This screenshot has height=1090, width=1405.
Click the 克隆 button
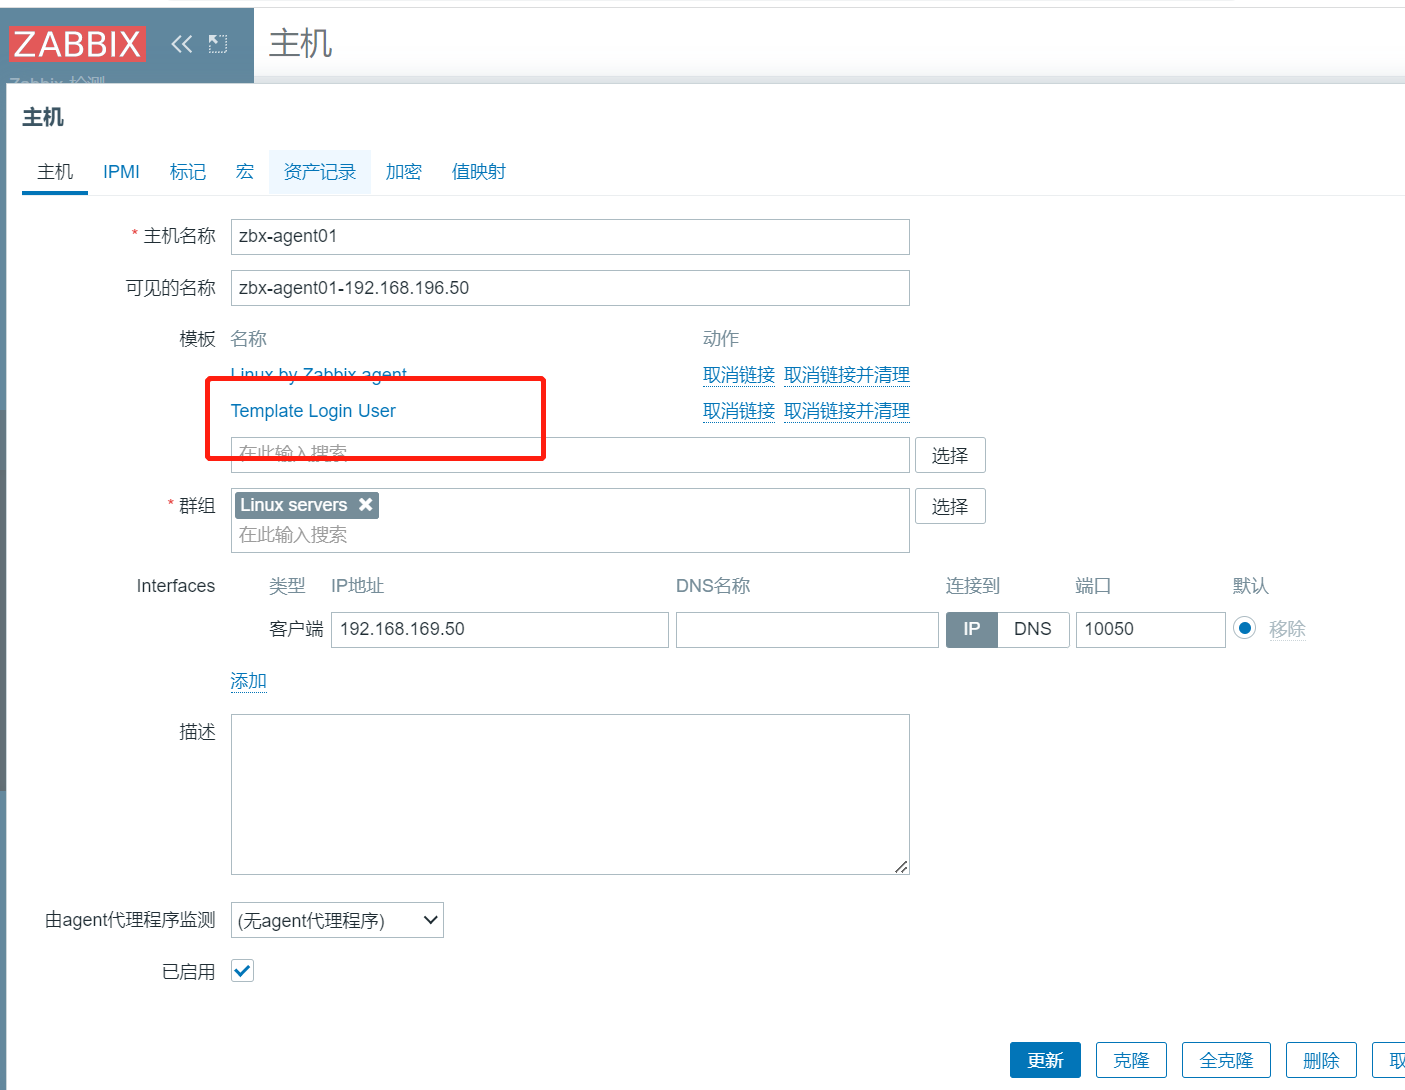(1131, 1060)
